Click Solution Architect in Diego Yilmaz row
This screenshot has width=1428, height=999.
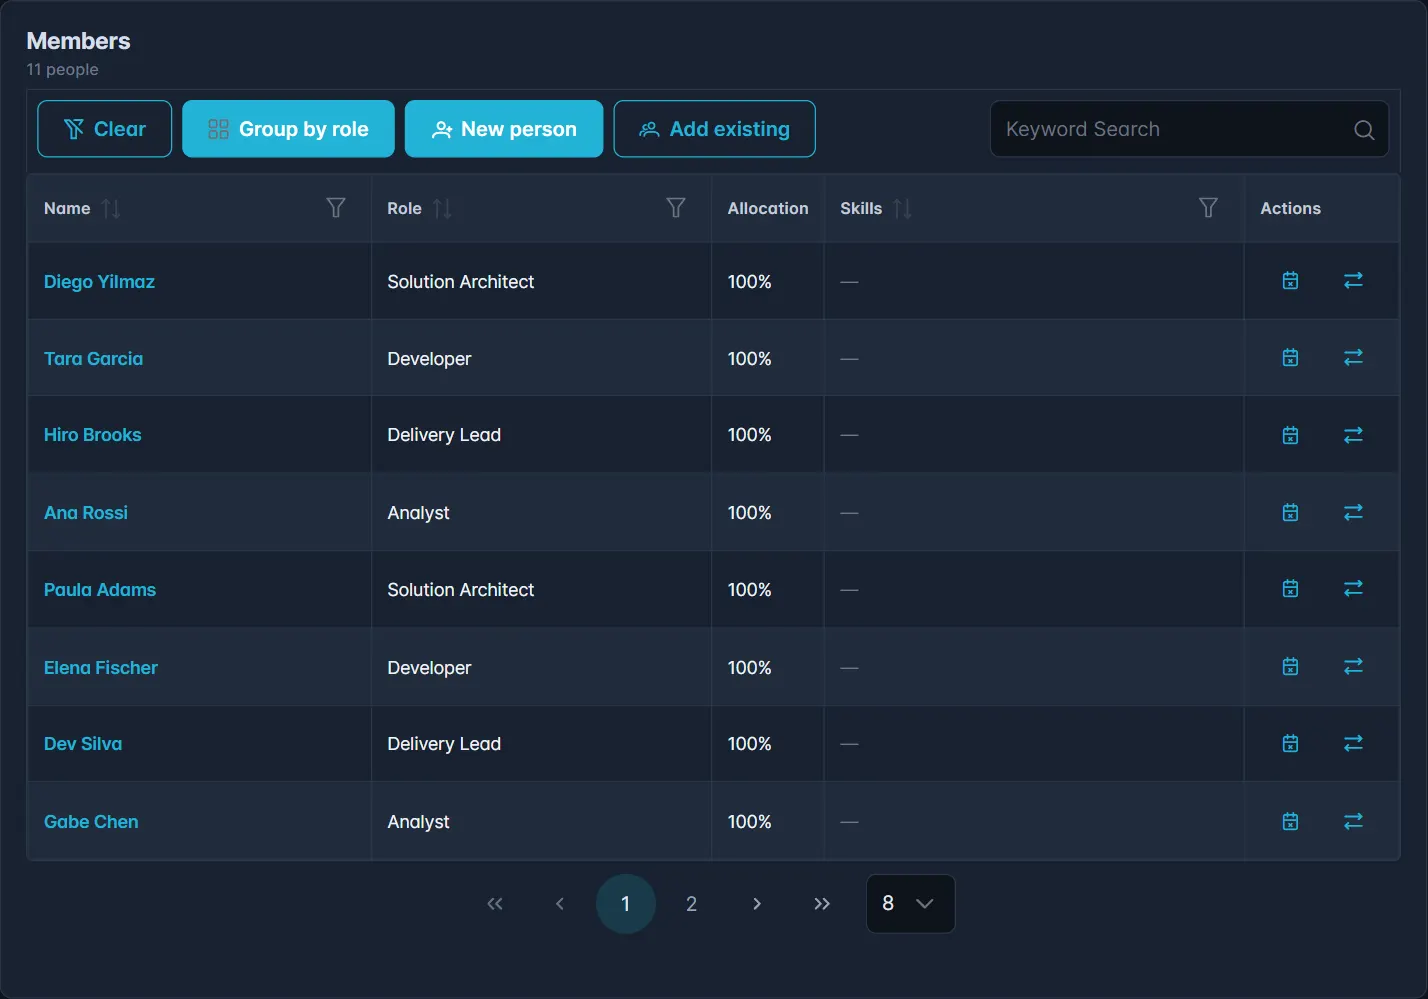tap(461, 282)
